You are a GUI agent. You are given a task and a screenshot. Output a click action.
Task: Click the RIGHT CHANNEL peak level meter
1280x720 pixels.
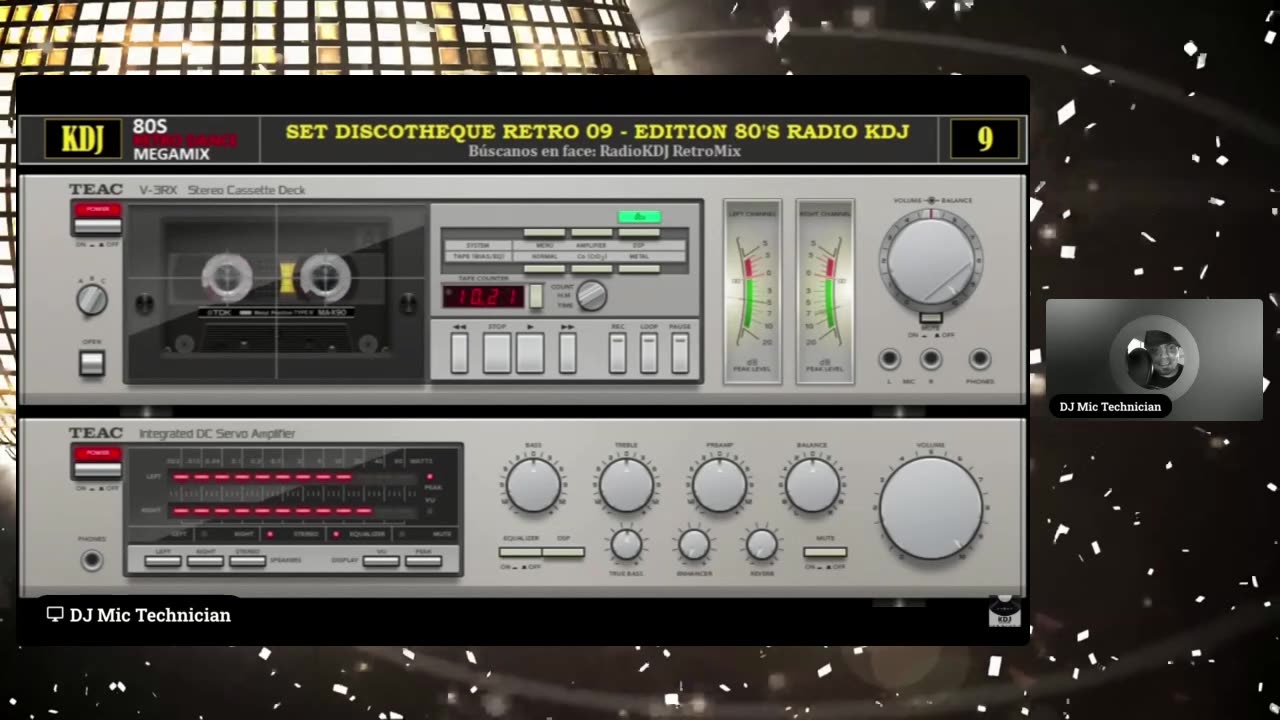pyautogui.click(x=825, y=291)
